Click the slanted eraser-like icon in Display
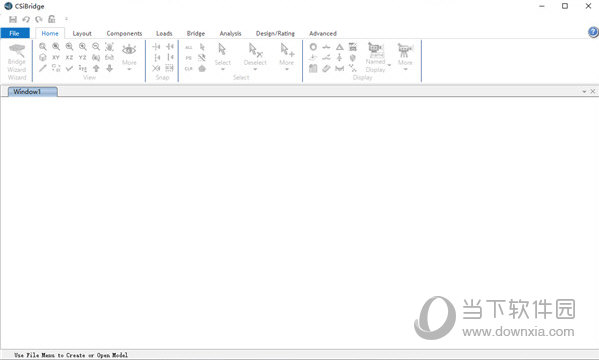This screenshot has height=361, width=599. tap(326, 68)
